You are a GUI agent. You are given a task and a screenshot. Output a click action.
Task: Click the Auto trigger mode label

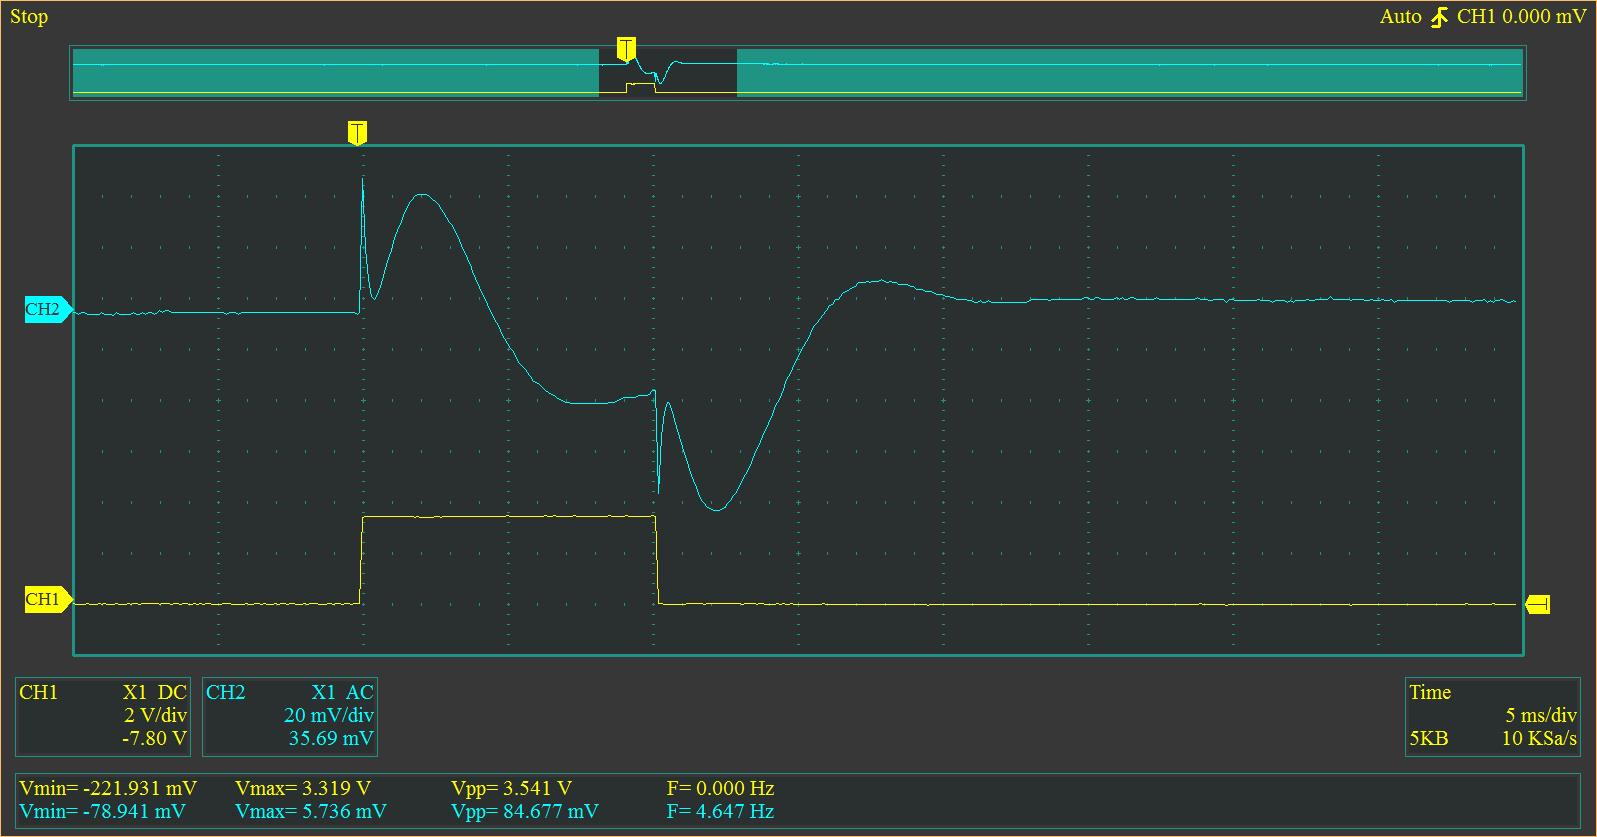point(1400,17)
